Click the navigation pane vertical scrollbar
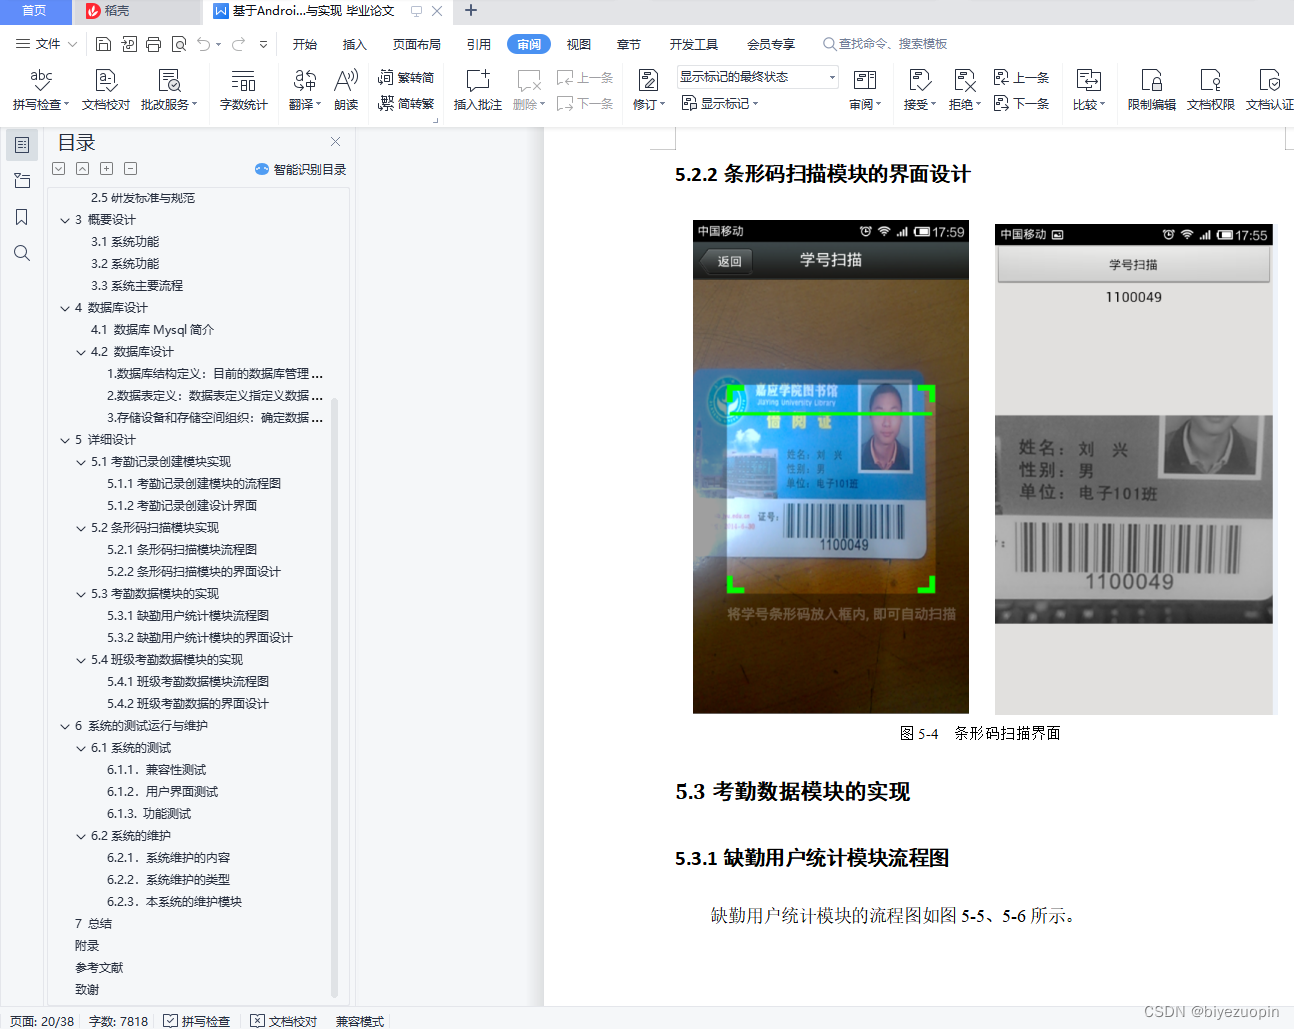The image size is (1294, 1029). click(x=334, y=697)
